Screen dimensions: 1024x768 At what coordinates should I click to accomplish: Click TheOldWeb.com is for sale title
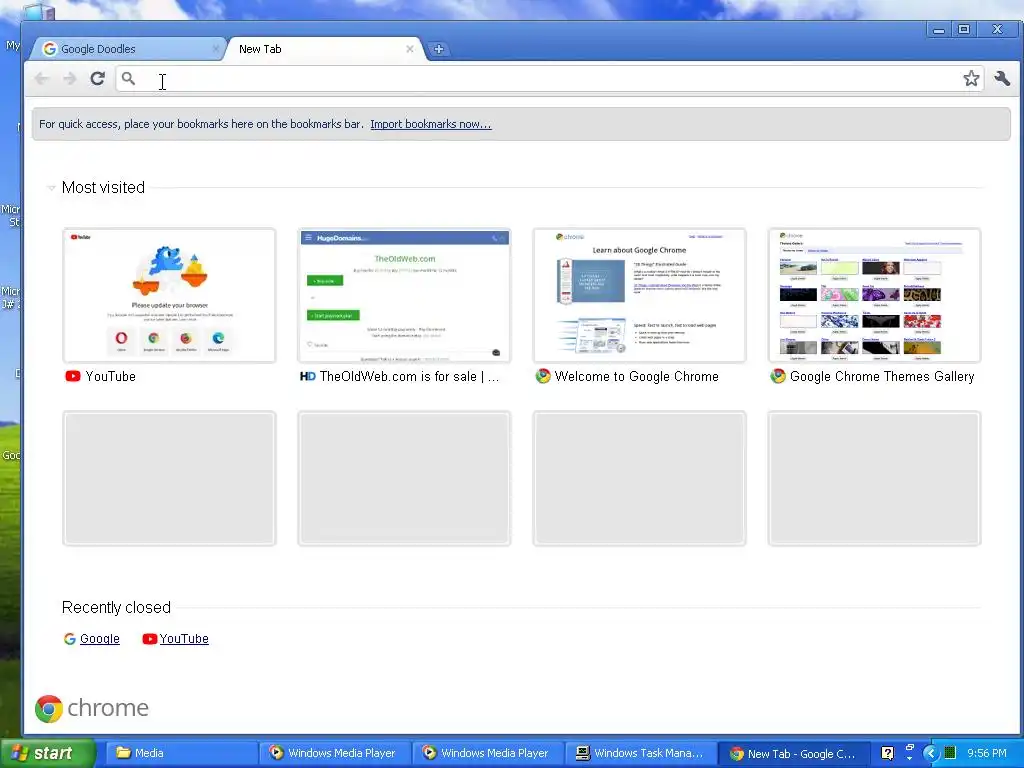click(409, 377)
